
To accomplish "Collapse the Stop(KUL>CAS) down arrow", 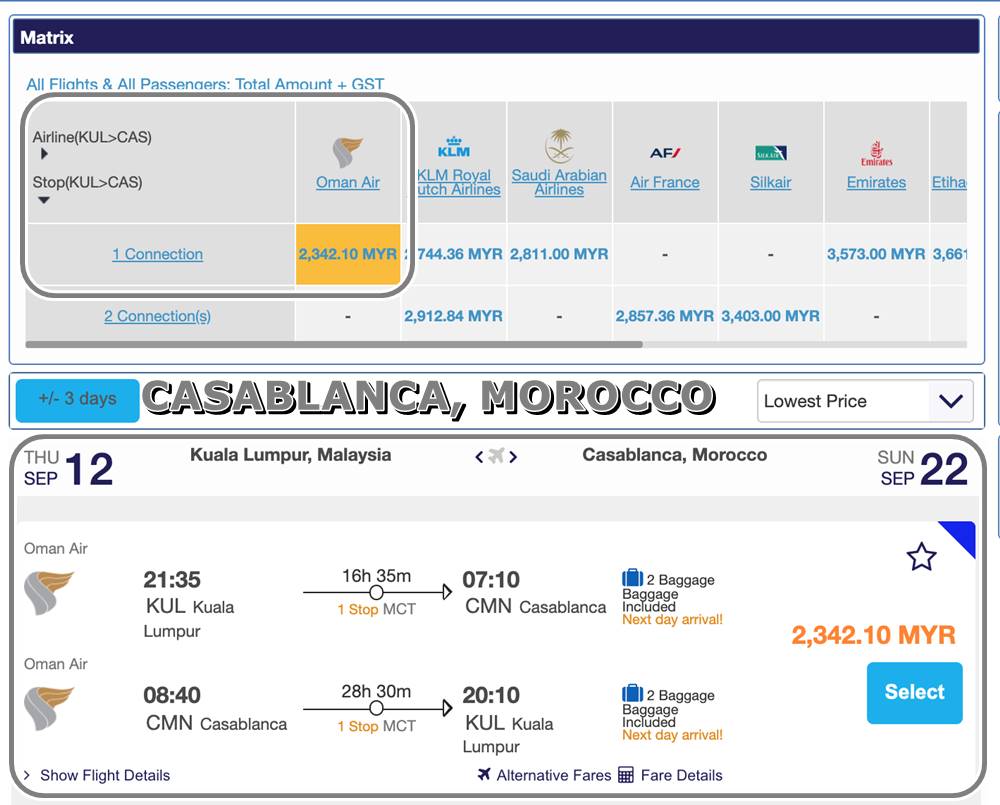I will (x=43, y=200).
